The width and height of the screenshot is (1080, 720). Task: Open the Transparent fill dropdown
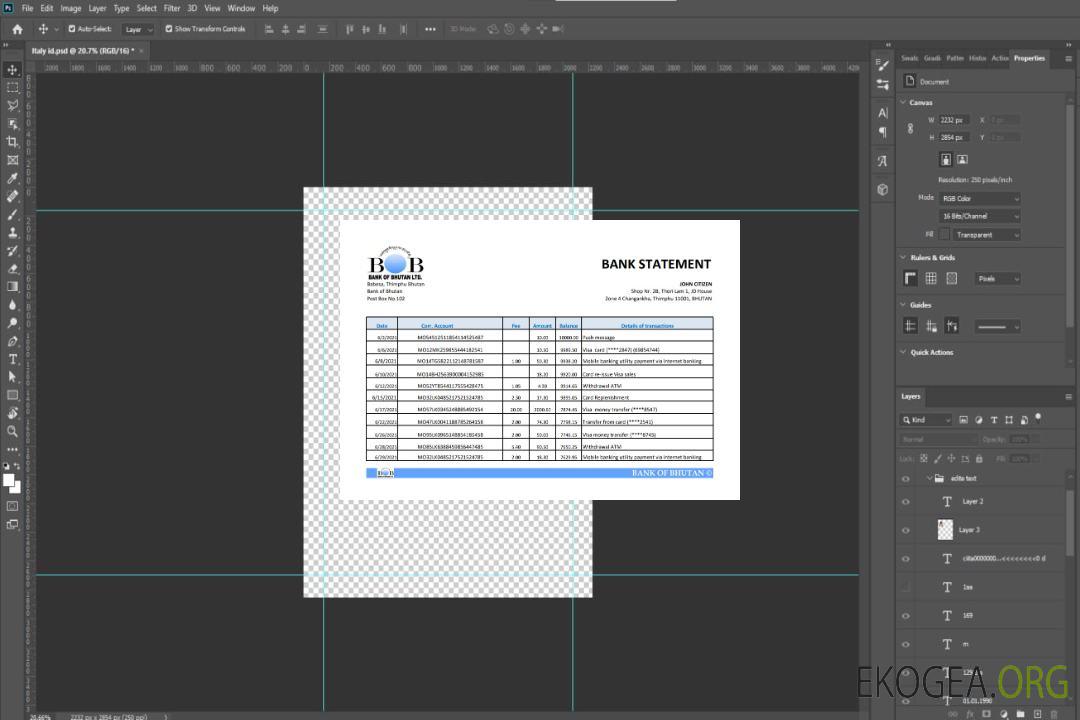click(986, 235)
